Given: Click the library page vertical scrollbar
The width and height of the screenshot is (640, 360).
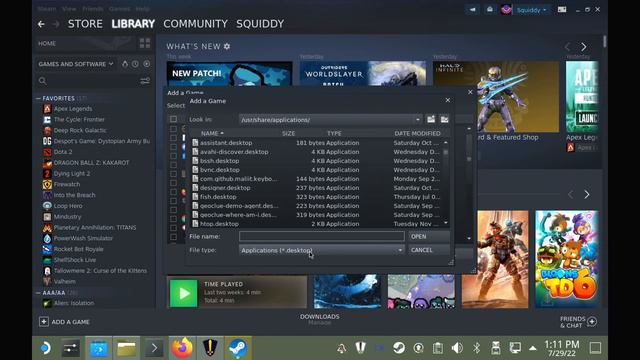Looking at the screenshot, I should tap(604, 42).
